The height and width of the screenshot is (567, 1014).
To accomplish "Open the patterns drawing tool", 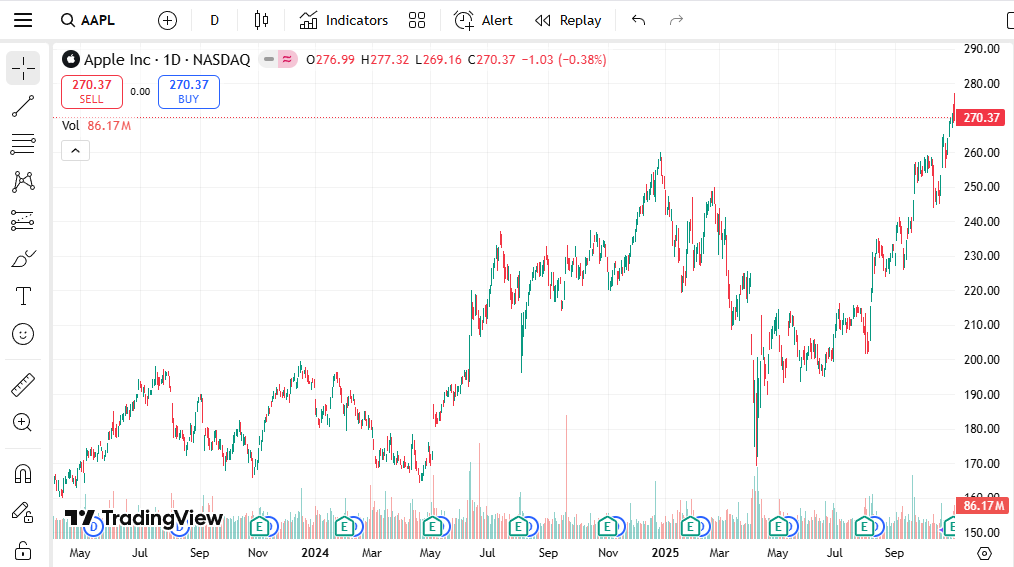I will (x=22, y=182).
